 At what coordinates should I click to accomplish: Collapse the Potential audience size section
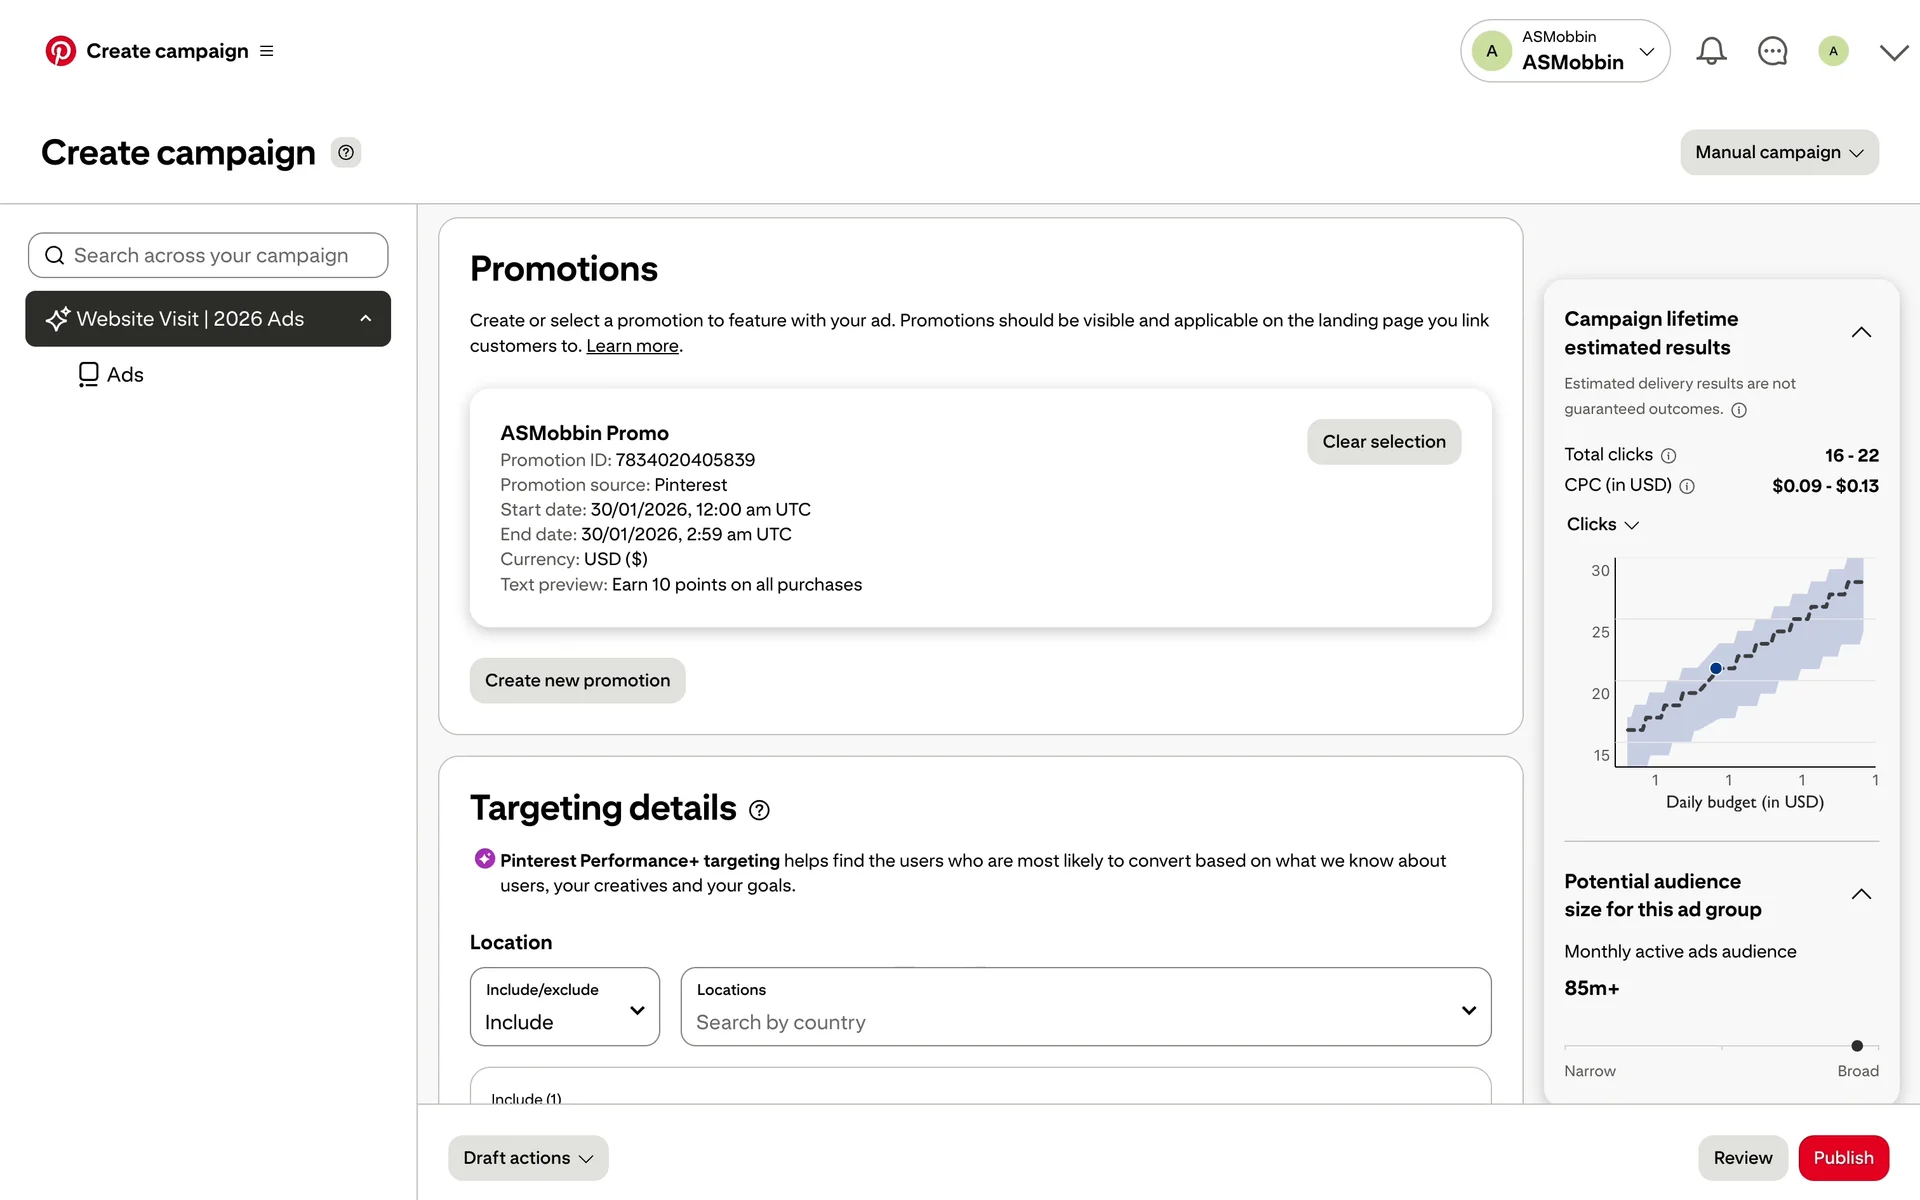1861,895
